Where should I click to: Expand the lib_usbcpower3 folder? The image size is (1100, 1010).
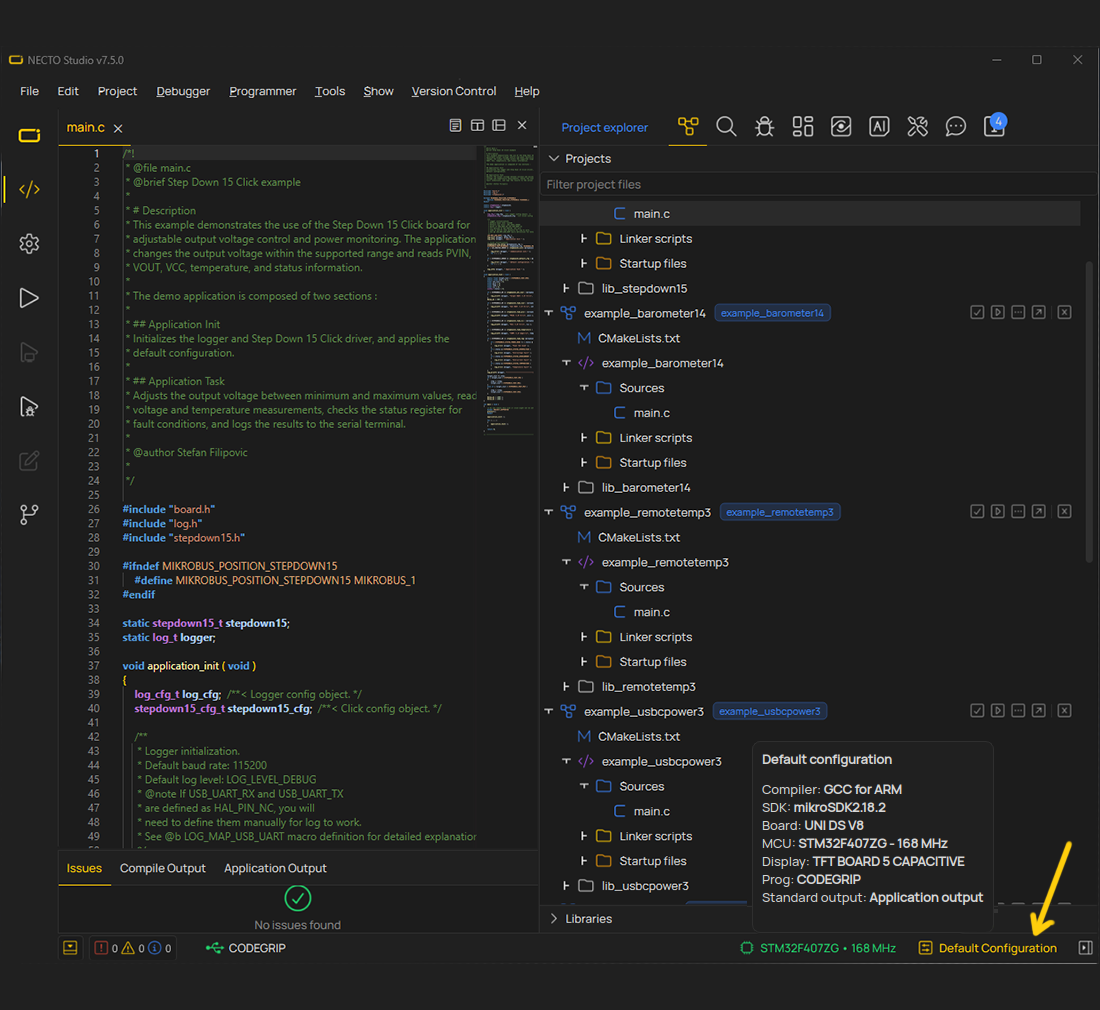566,886
